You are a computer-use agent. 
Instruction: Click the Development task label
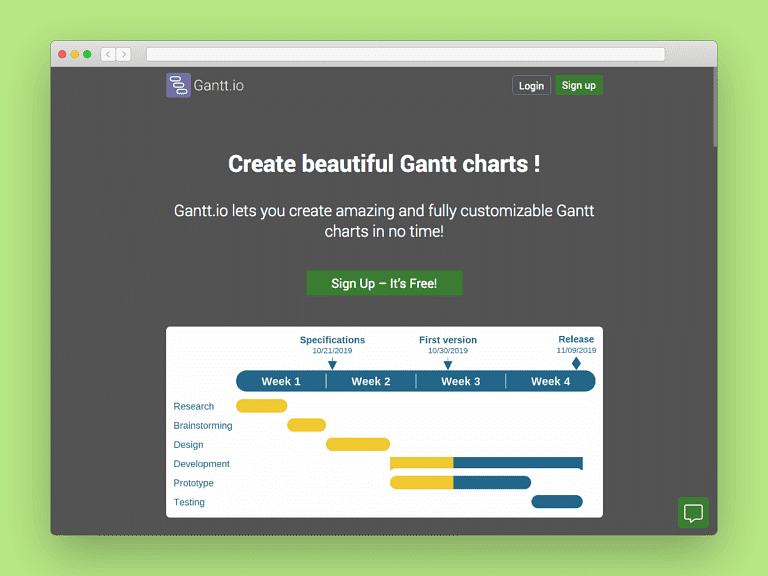click(x=201, y=464)
